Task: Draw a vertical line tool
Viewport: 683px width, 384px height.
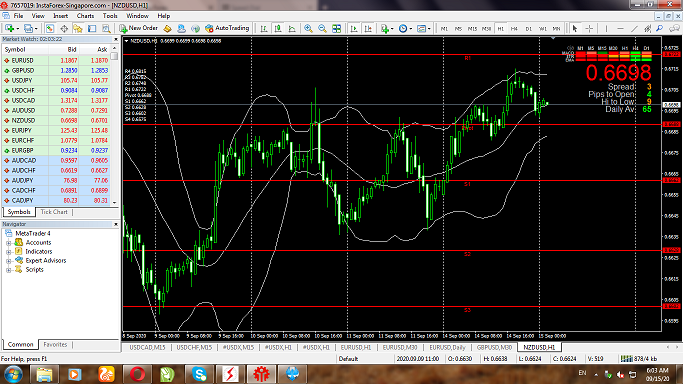Action: coord(606,29)
